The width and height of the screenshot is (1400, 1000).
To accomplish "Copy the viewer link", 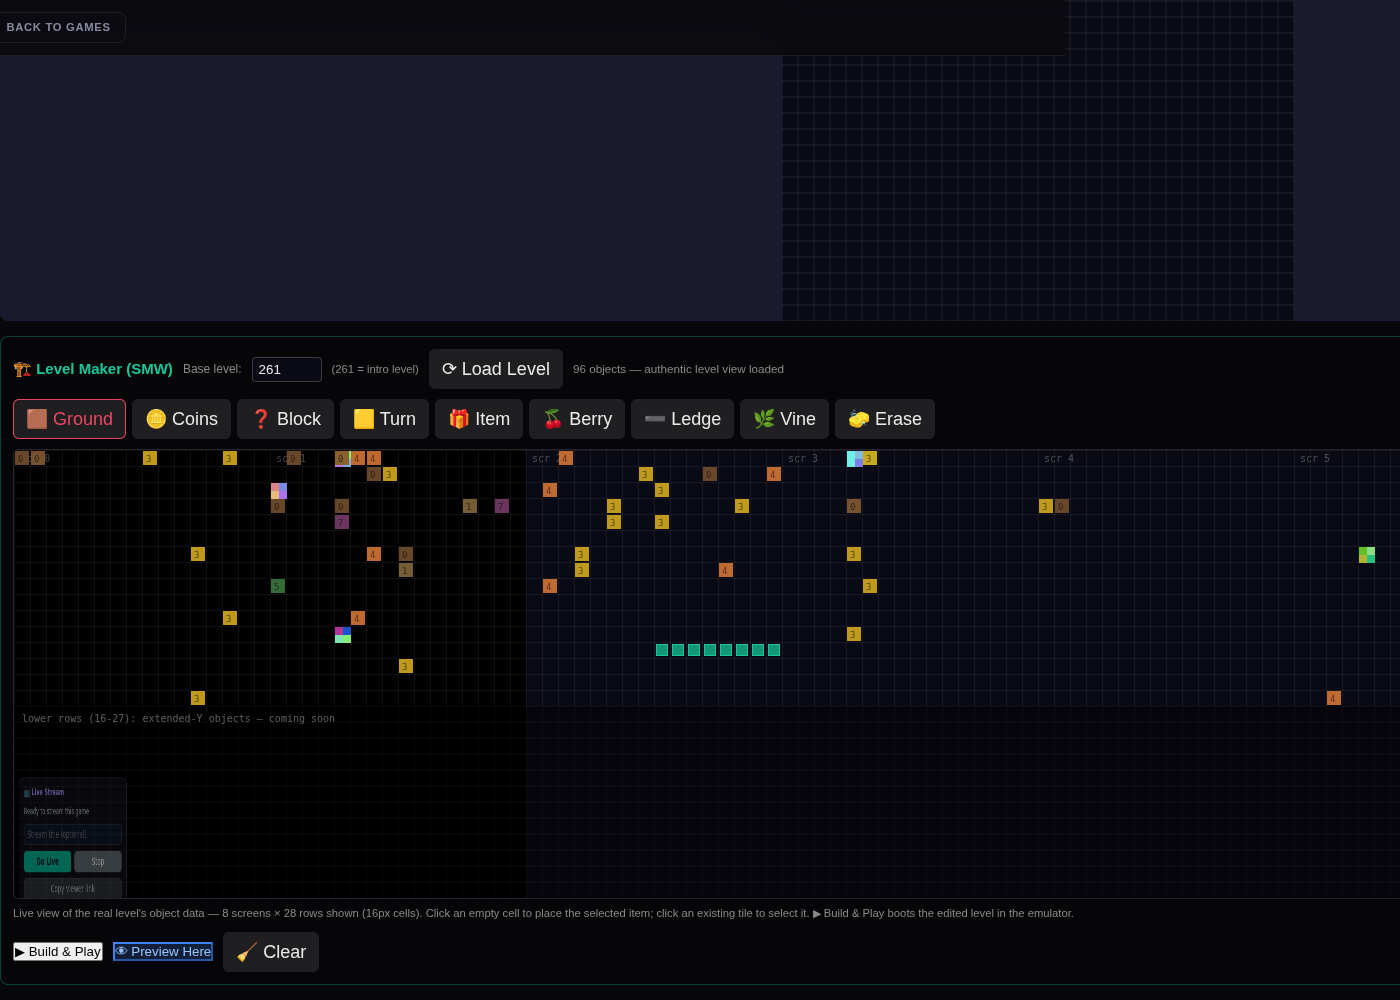I will [x=73, y=888].
